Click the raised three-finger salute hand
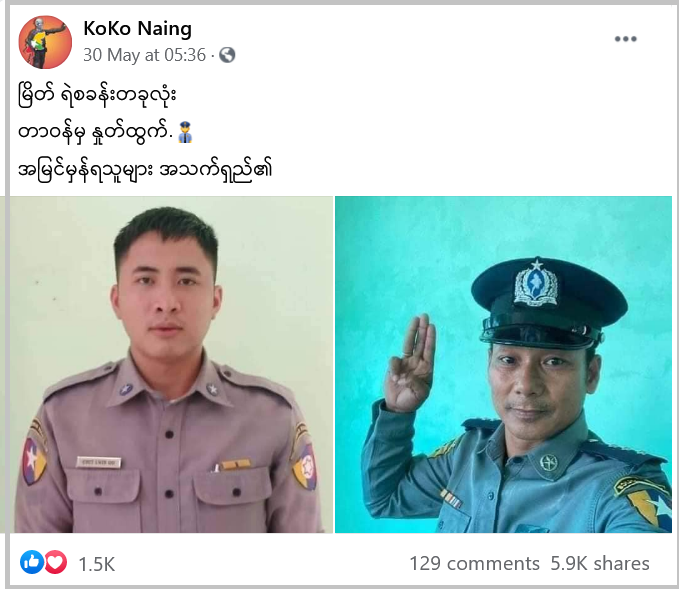This screenshot has height=589, width=679. [x=411, y=363]
